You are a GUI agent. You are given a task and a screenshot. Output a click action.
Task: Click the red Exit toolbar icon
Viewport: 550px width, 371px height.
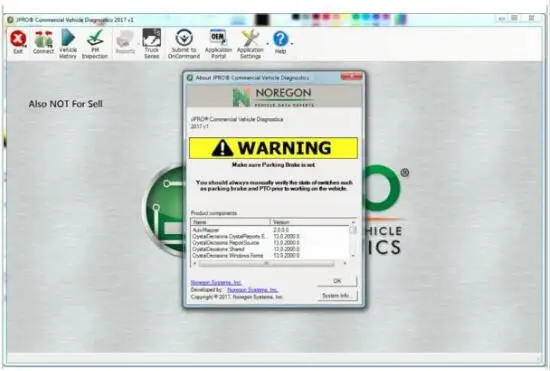[x=18, y=39]
